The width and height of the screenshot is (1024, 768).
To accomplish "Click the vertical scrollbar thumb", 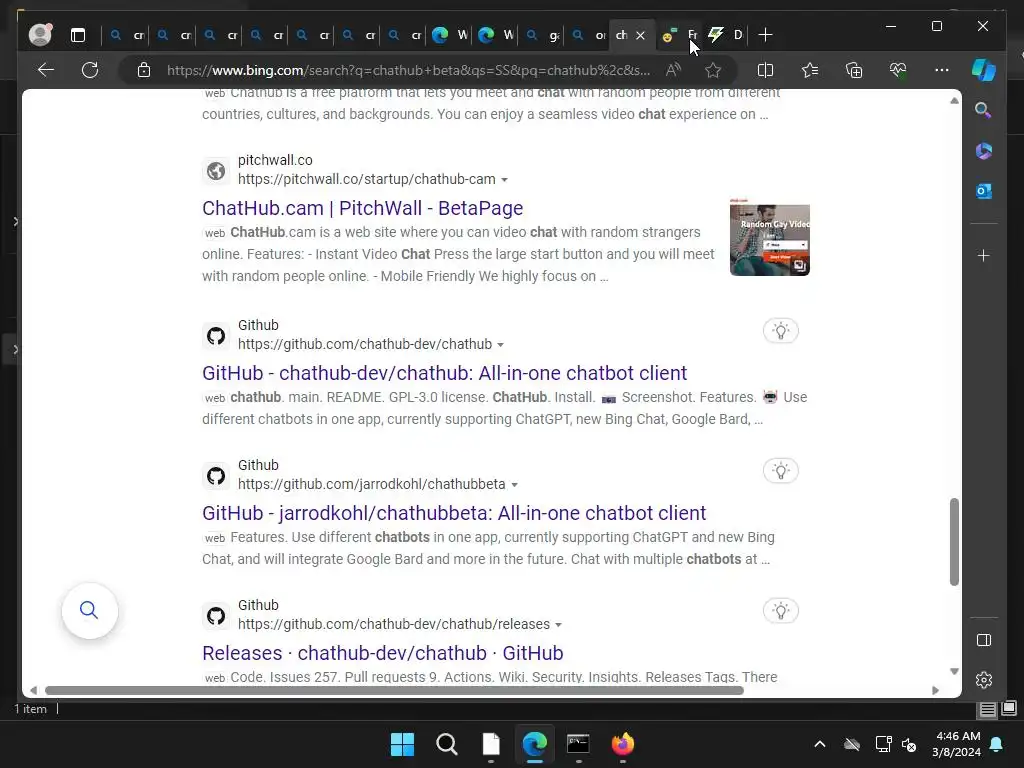I will (954, 542).
